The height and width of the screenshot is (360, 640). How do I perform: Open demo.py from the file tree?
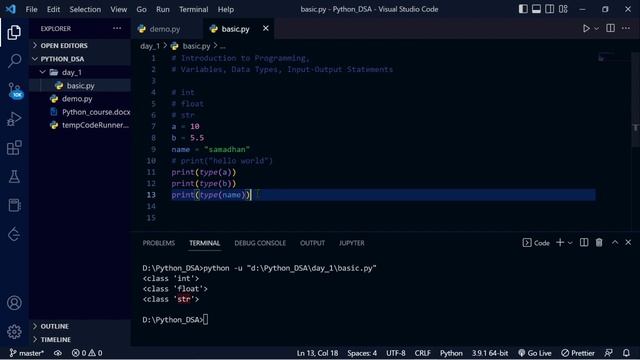(x=80, y=98)
